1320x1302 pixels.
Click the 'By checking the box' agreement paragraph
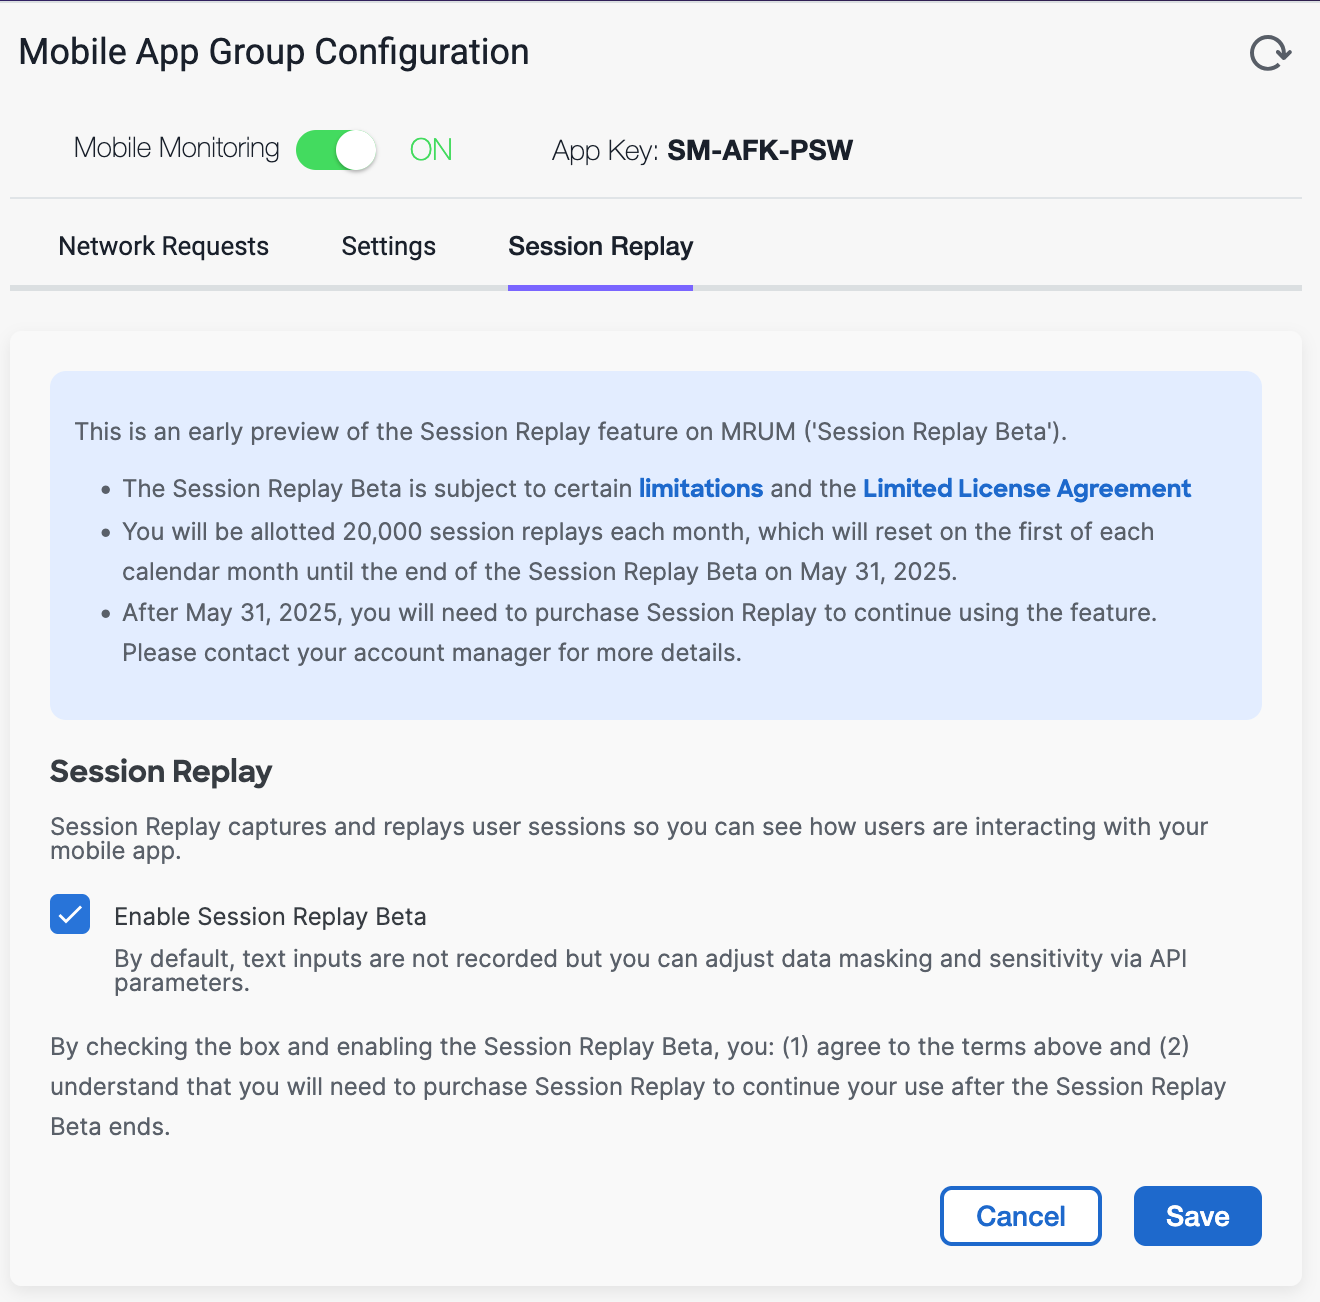pyautogui.click(x=638, y=1086)
